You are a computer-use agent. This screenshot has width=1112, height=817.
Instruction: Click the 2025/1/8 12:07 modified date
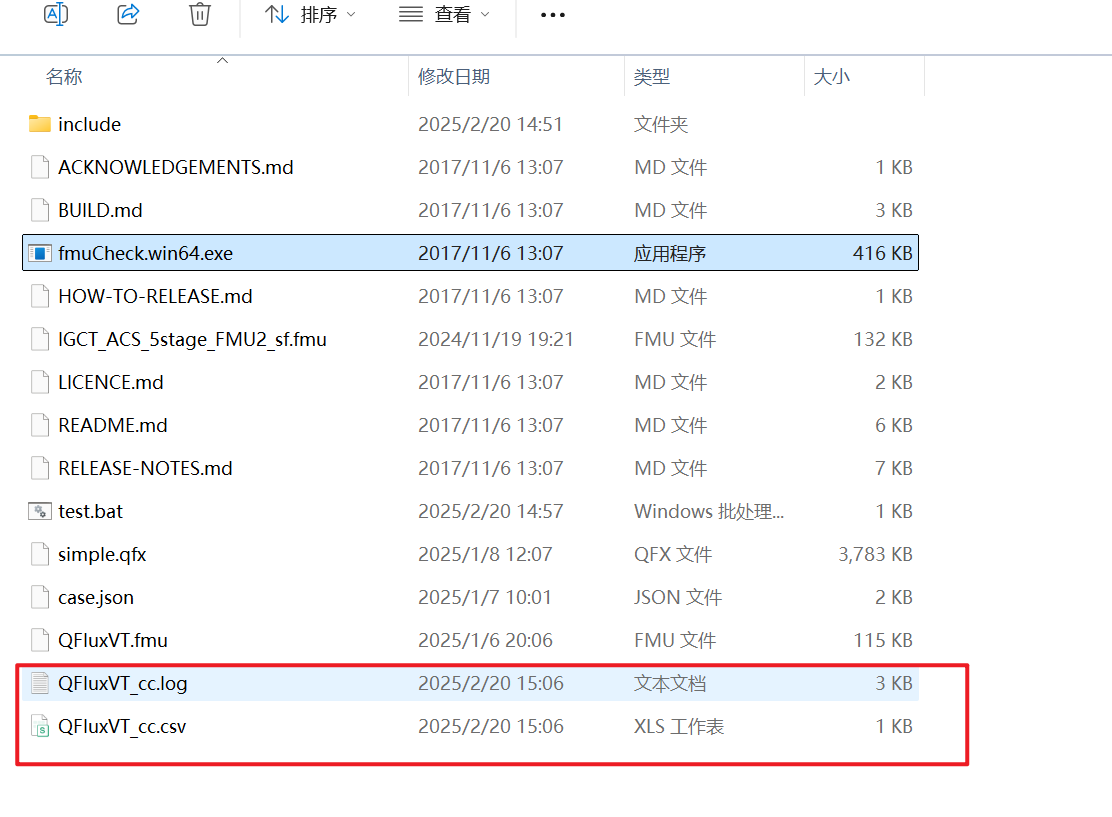[485, 555]
